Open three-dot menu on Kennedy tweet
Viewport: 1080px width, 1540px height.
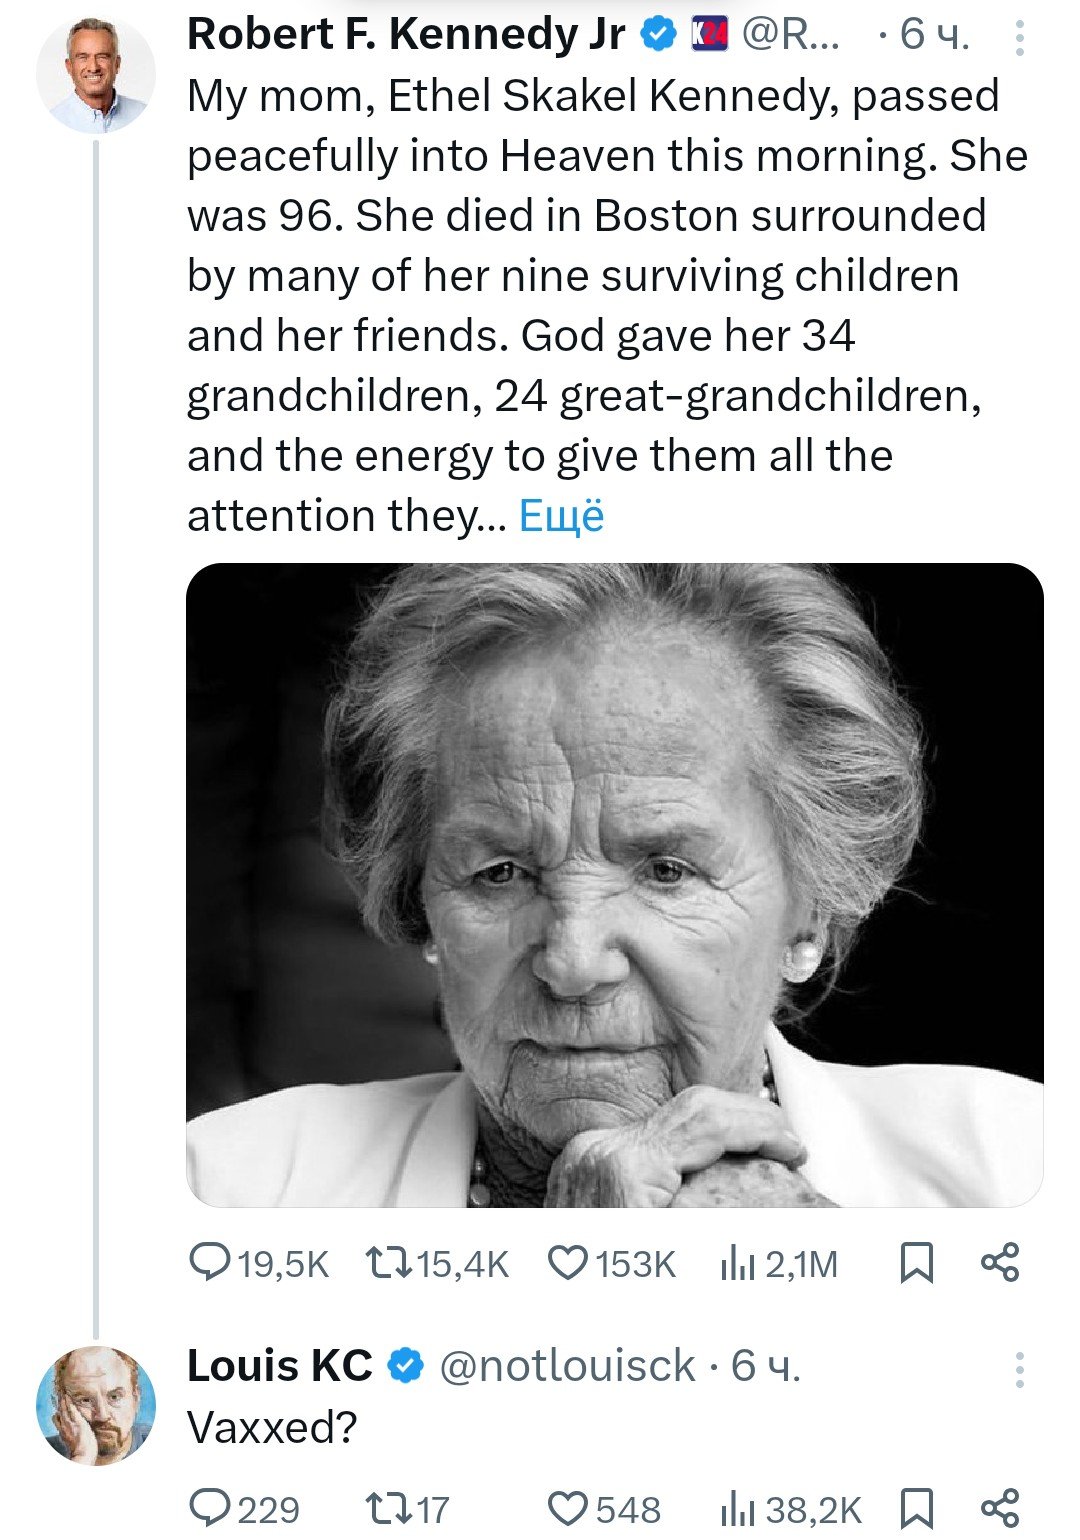point(1019,37)
